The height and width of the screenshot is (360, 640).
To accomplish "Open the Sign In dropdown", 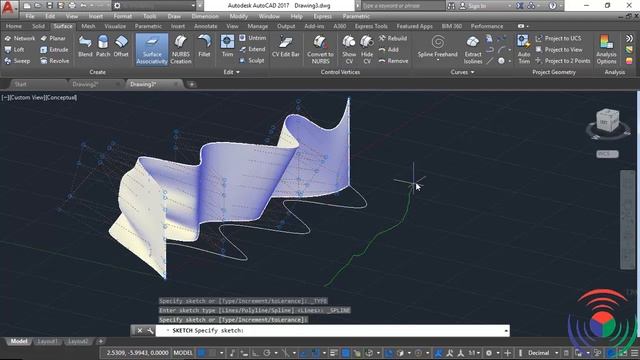I will (x=510, y=6).
